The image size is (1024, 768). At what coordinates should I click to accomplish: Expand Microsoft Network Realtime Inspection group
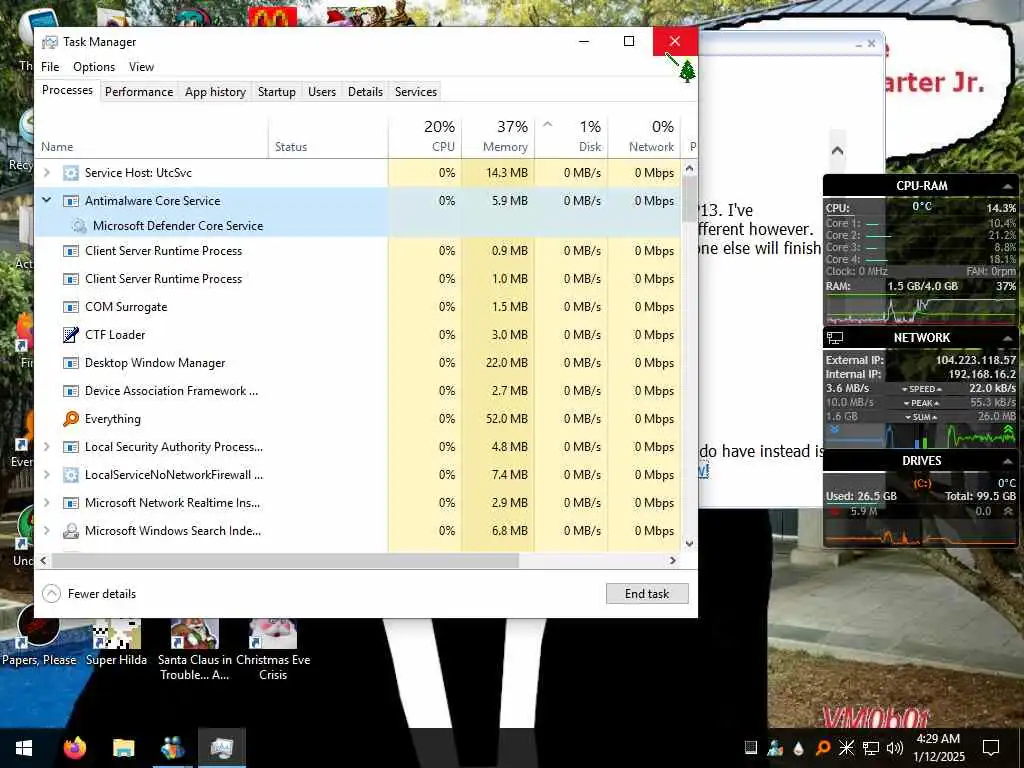46,503
